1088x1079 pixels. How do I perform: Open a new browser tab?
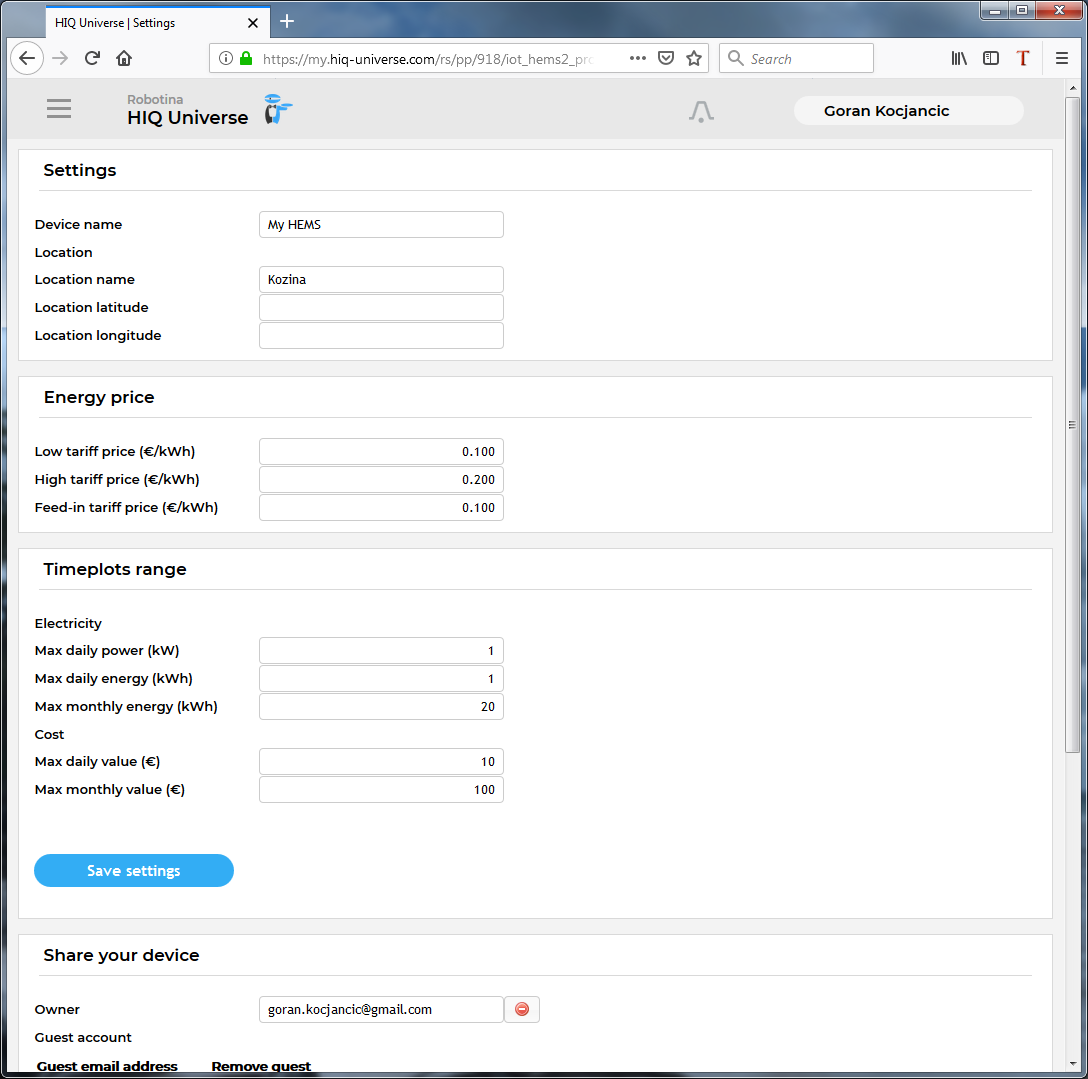tap(287, 21)
